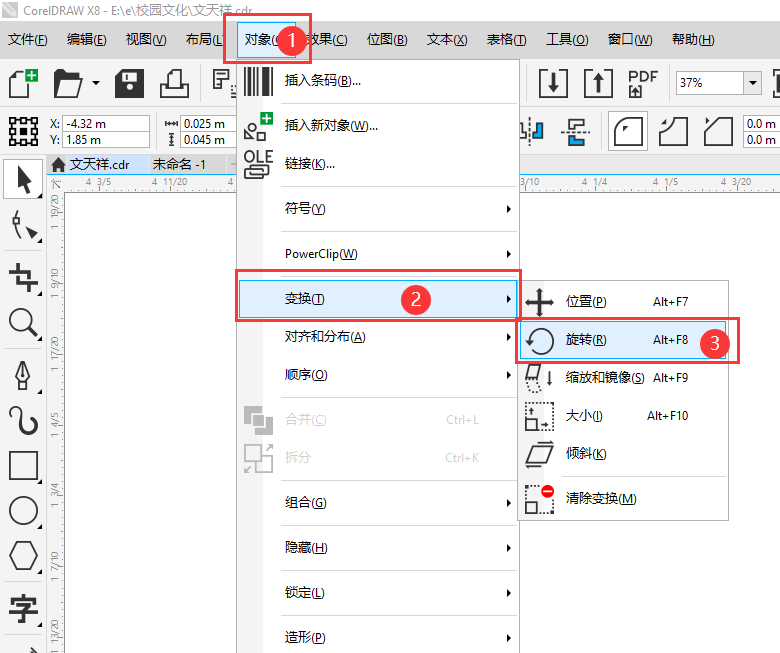Click the mirror vertically icon
This screenshot has width=780, height=653.
click(x=576, y=131)
